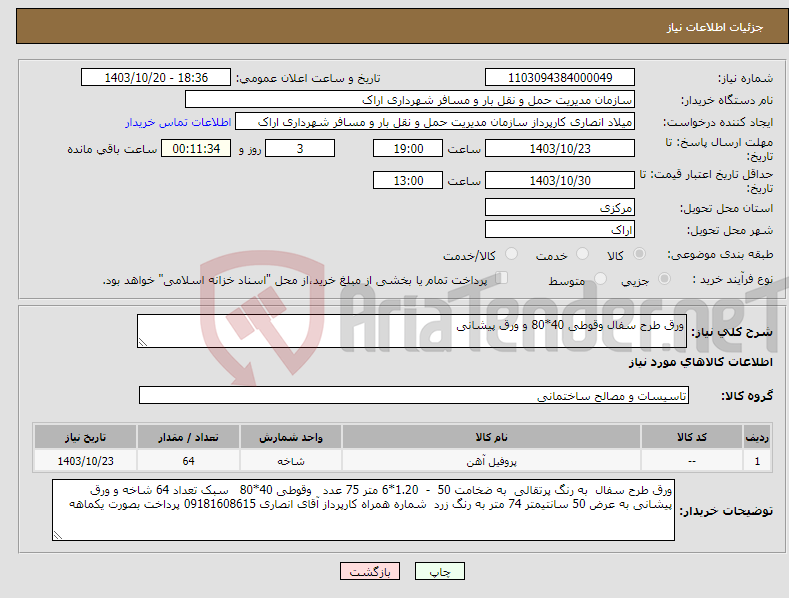Click the شماره نیاز label

745,78
